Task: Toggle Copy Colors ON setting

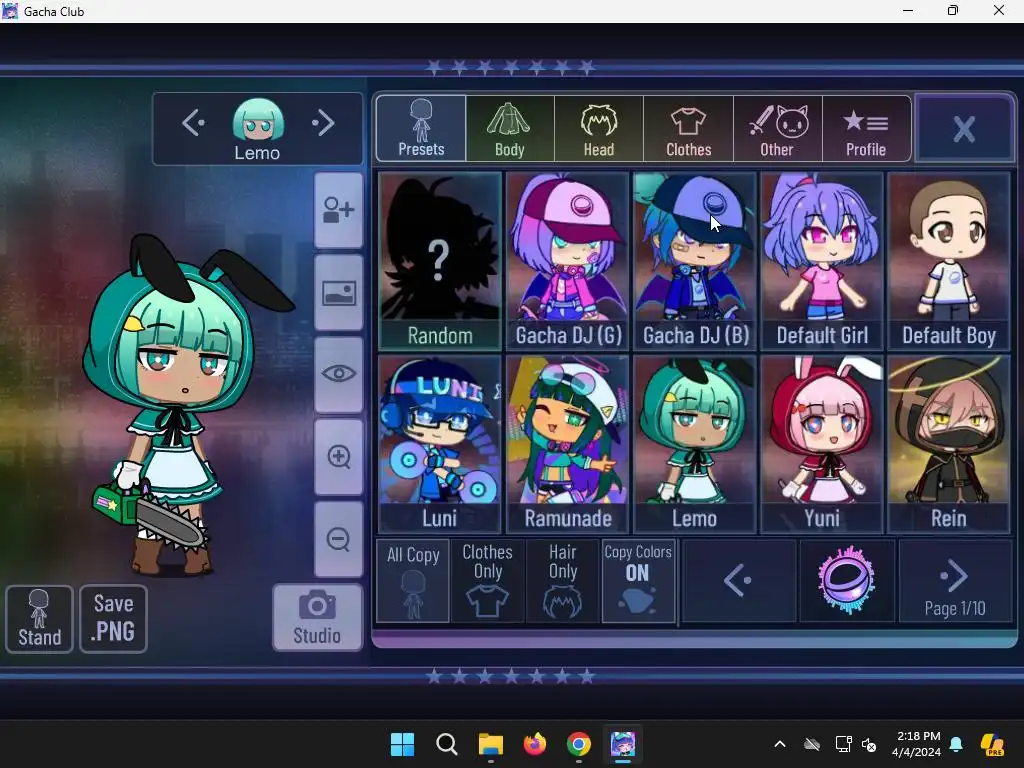Action: tap(638, 581)
